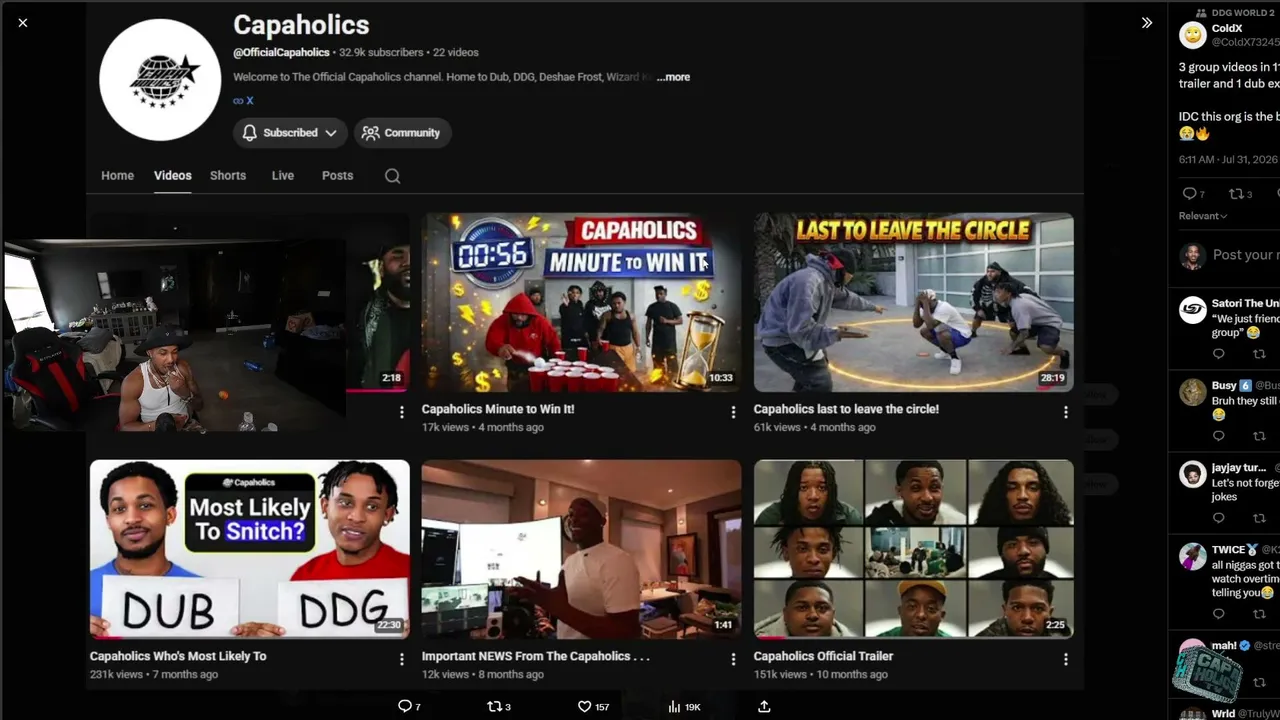Open 'Capaholics Official Trailer' title link
The height and width of the screenshot is (720, 1280).
(823, 656)
